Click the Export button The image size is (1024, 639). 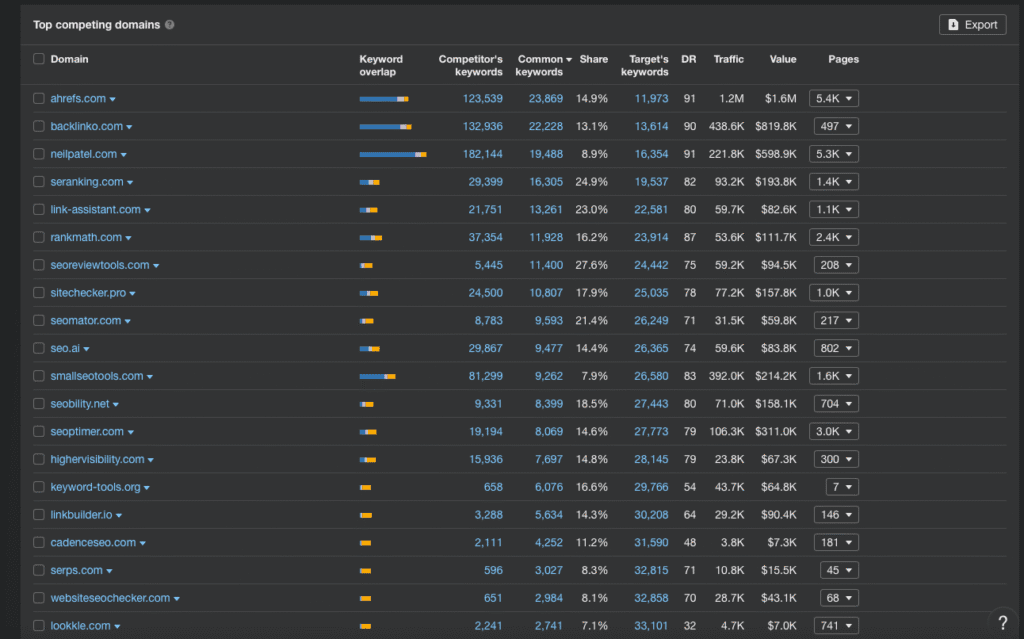point(972,25)
